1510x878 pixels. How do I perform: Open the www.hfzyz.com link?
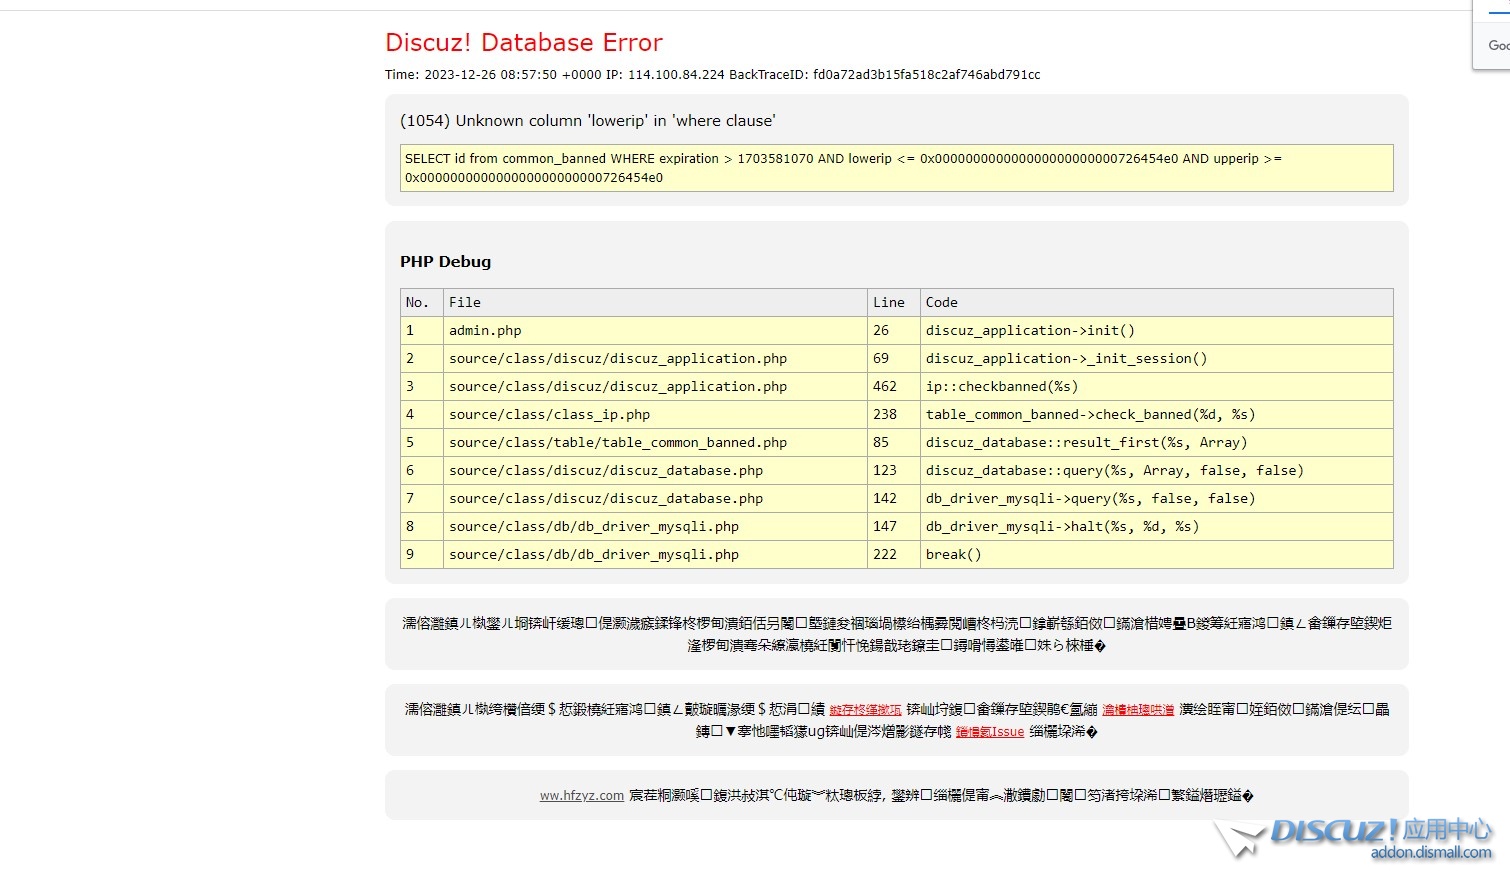(x=582, y=796)
